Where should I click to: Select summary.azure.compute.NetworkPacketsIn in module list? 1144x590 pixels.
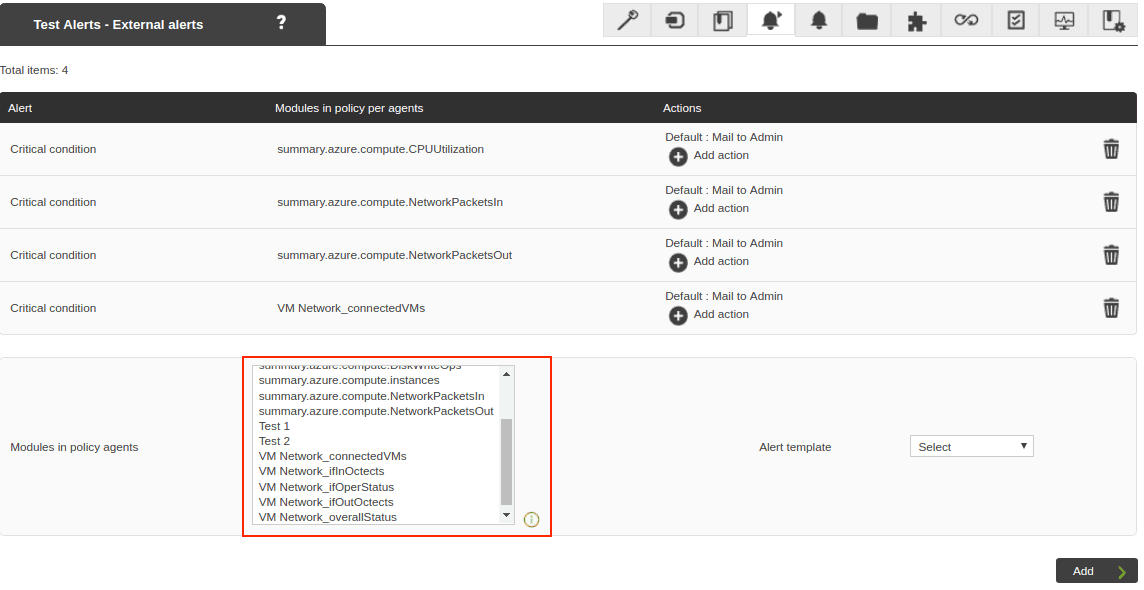point(371,396)
